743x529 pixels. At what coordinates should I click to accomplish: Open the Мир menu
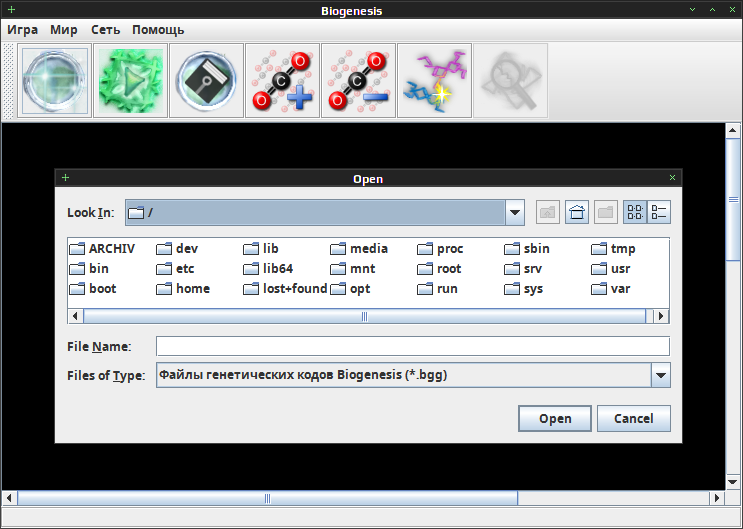[x=64, y=30]
